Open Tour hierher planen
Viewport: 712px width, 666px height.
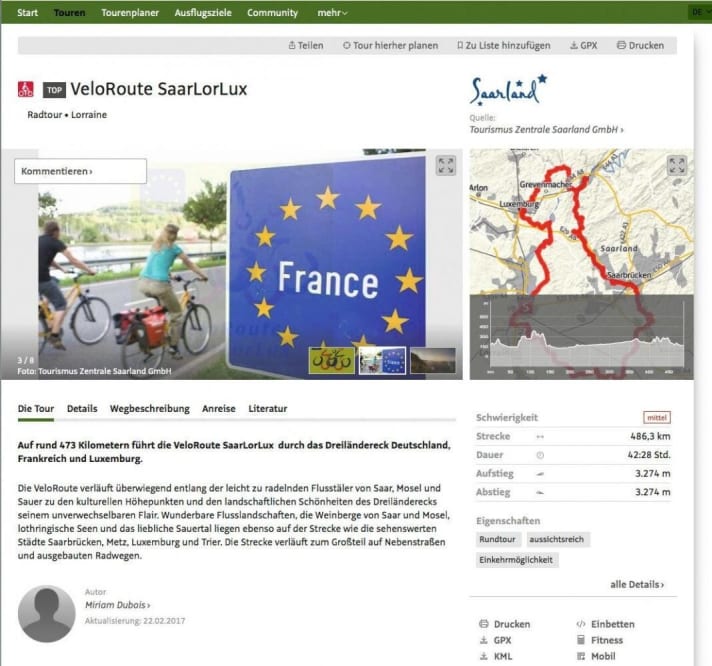(x=391, y=45)
